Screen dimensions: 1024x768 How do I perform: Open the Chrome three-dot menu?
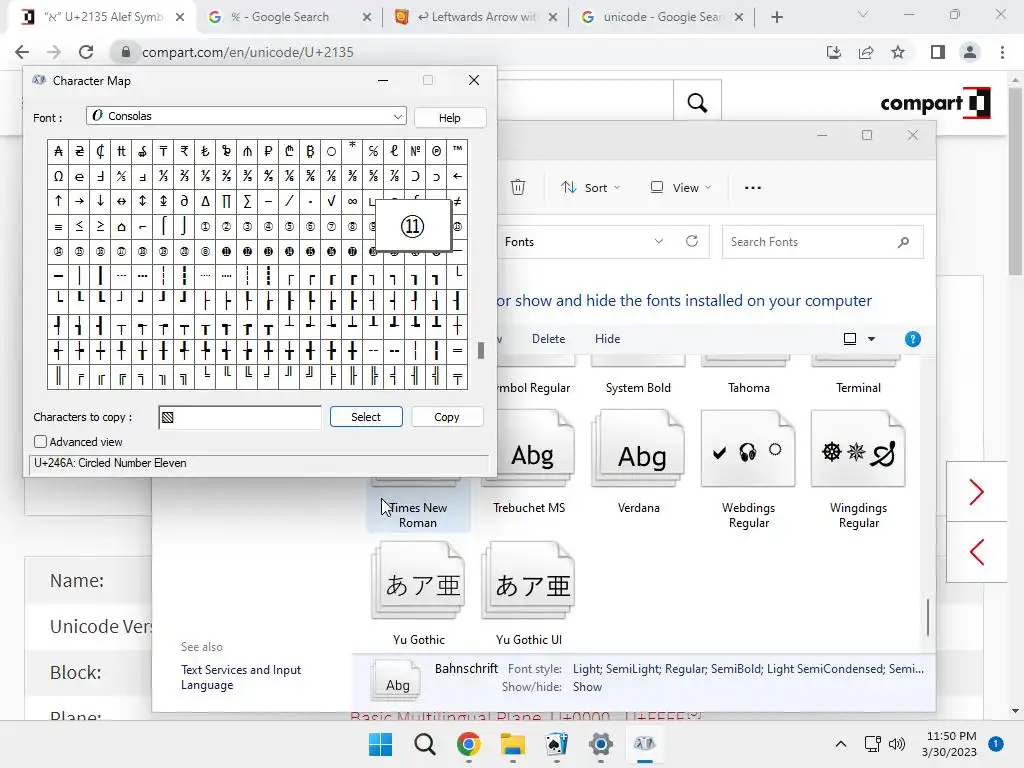pyautogui.click(x=1002, y=52)
